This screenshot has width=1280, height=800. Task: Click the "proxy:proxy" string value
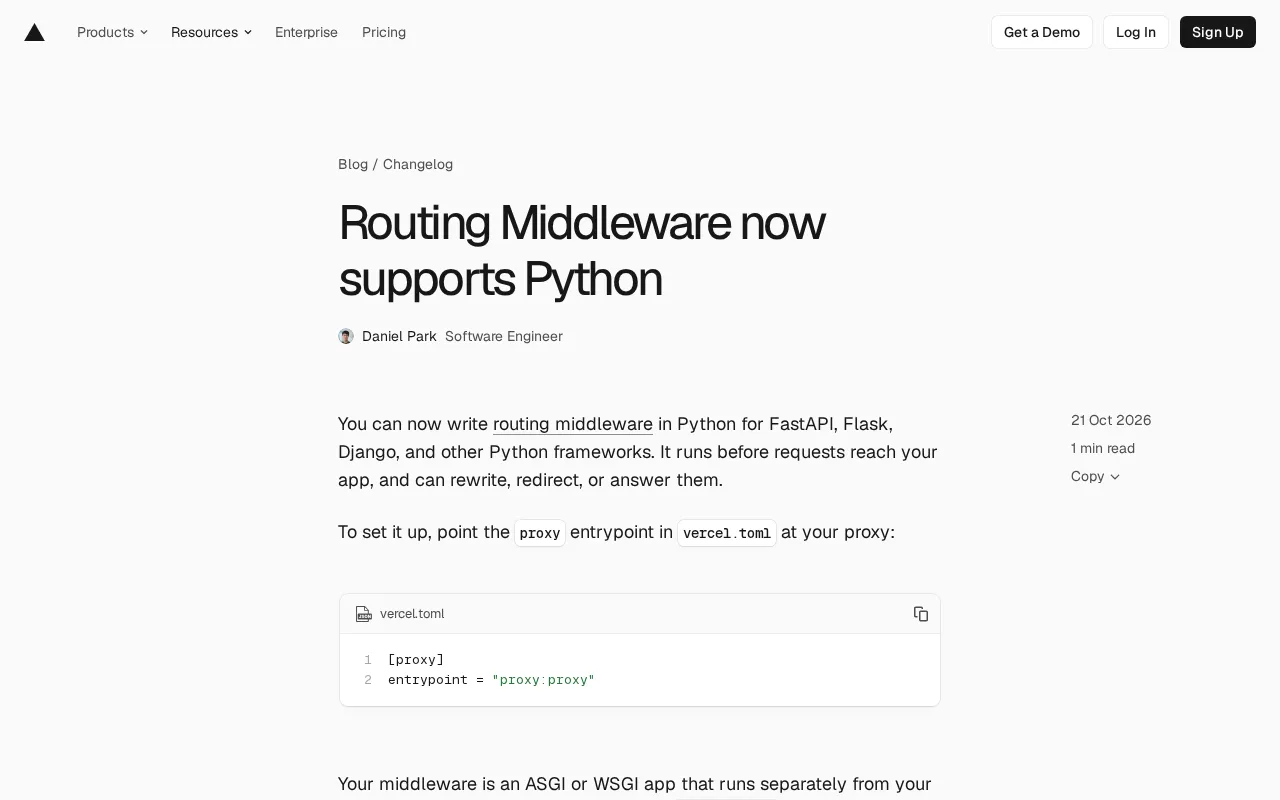[543, 680]
